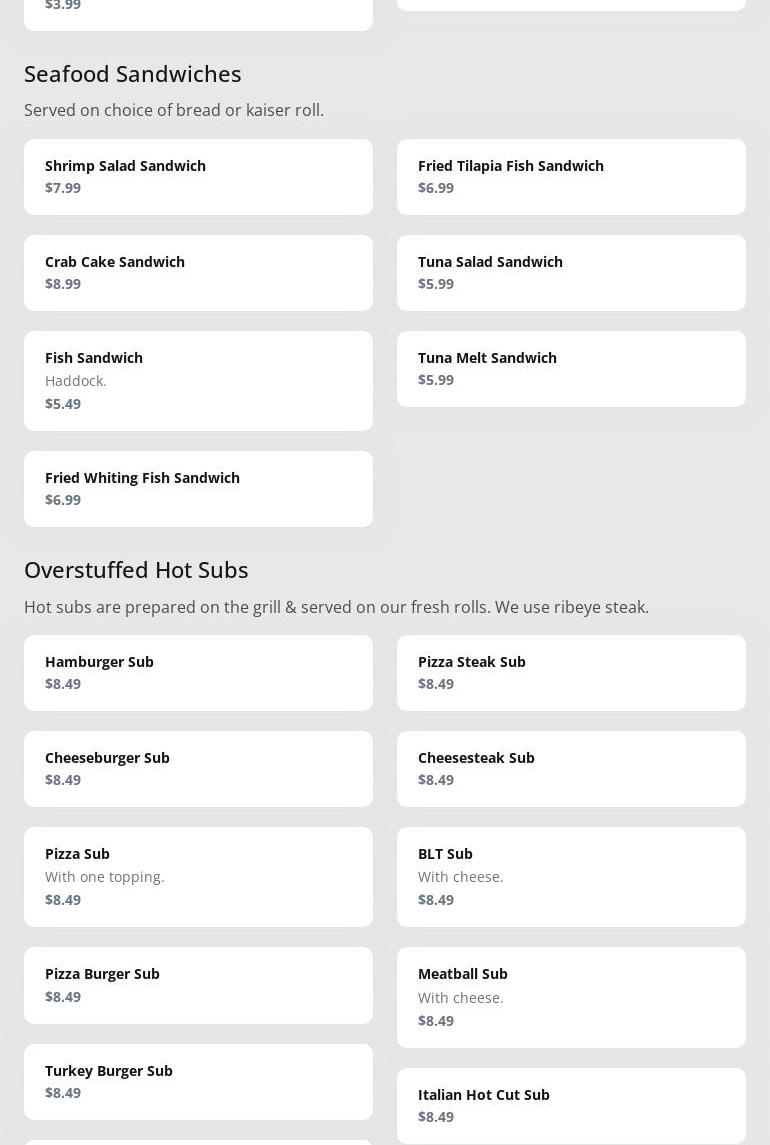770x1145 pixels.
Task: Add the Fried Whiting Fish Sandwich
Action: (198, 488)
